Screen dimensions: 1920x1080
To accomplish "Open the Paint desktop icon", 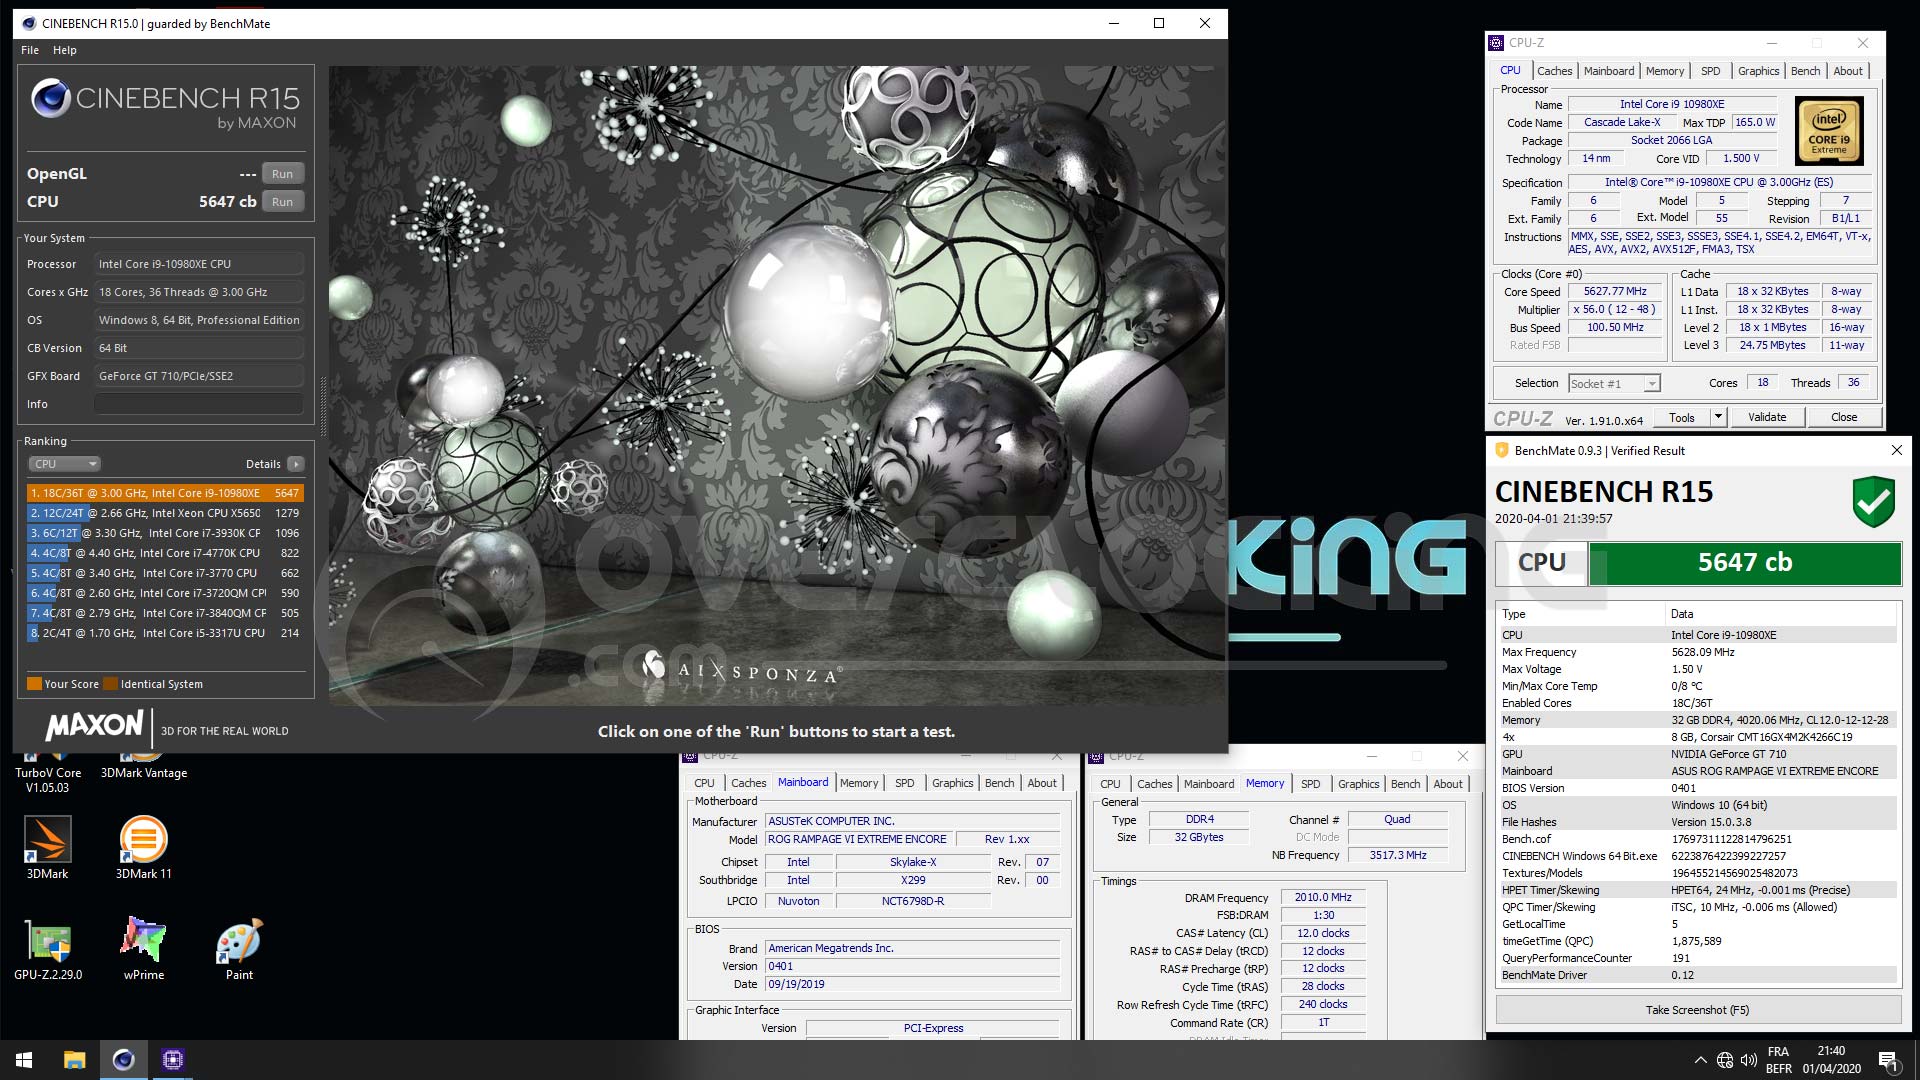I will (239, 949).
